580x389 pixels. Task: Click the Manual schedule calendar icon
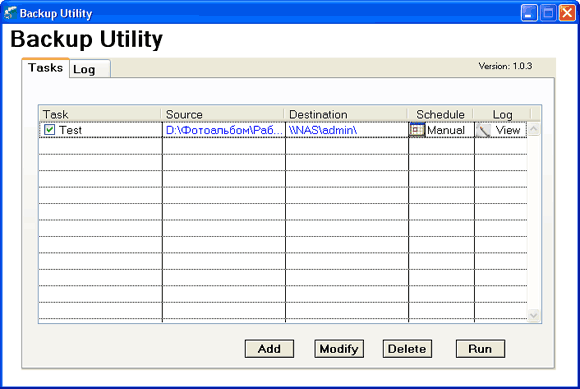point(417,130)
